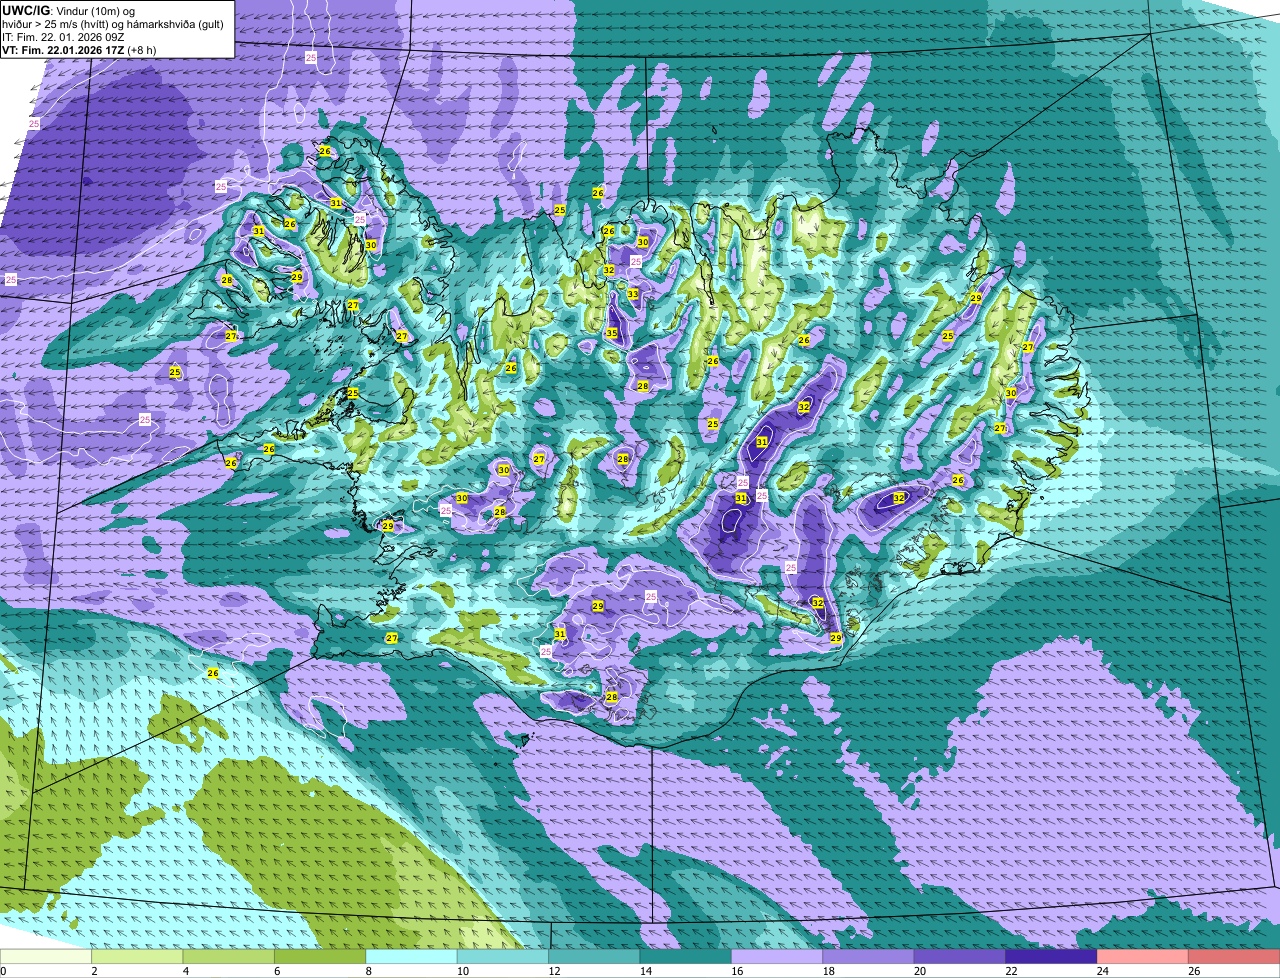Select the valid time line "VT: Fim. 22.01.2026 17Z (+8 h)"

pyautogui.click(x=80, y=50)
